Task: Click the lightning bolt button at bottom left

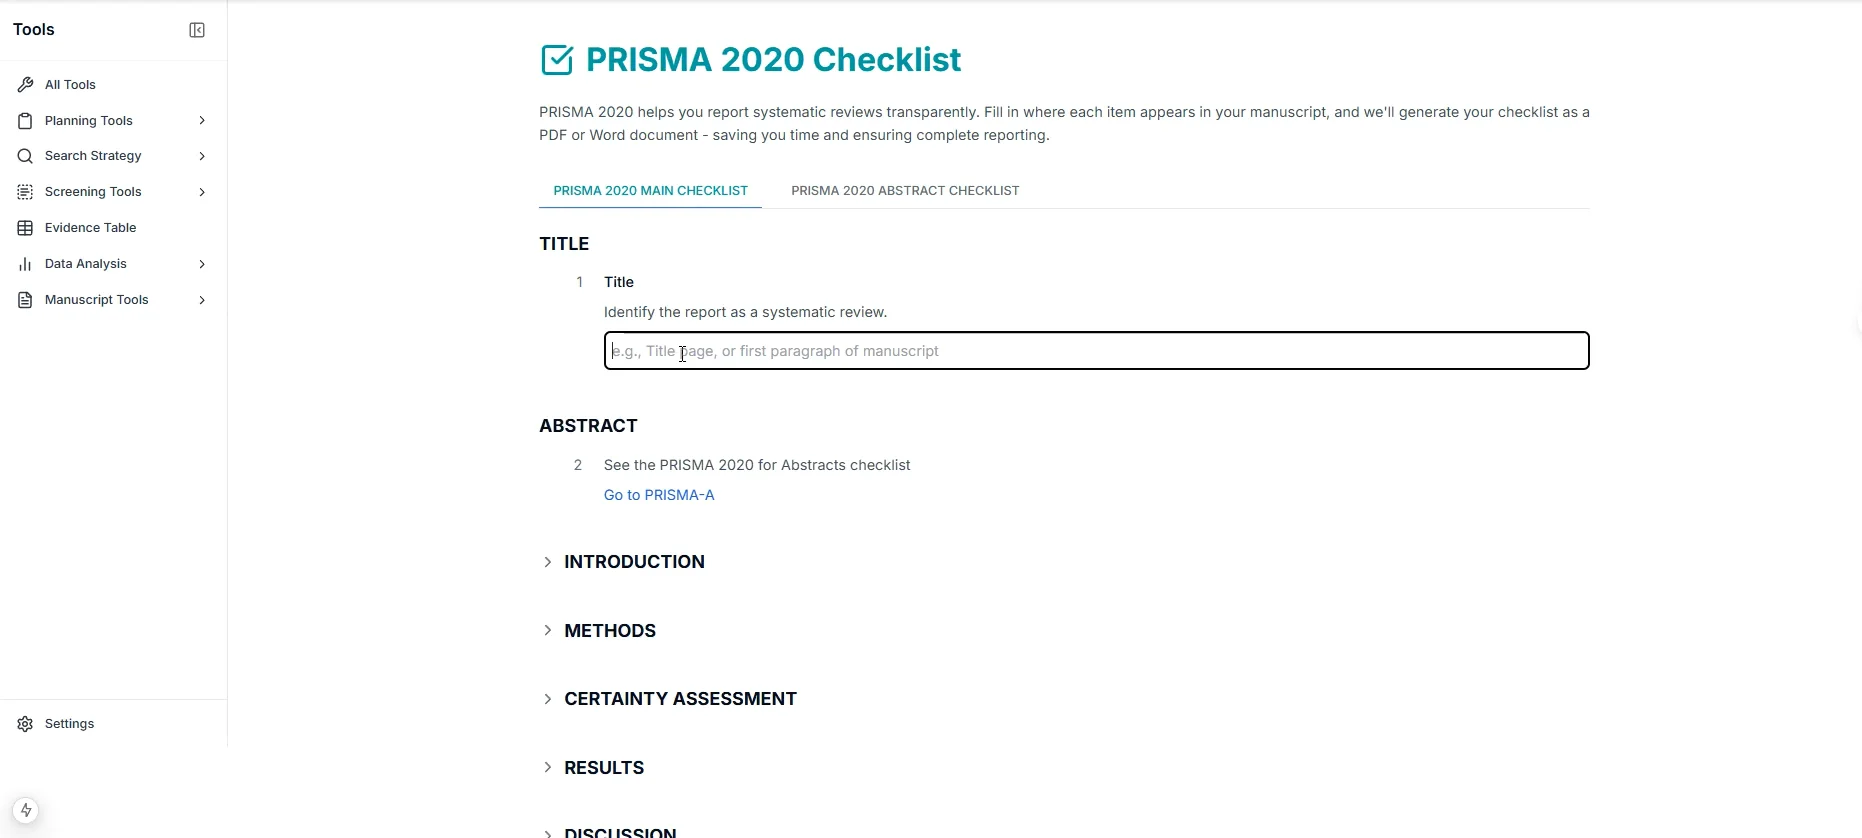Action: pos(26,810)
